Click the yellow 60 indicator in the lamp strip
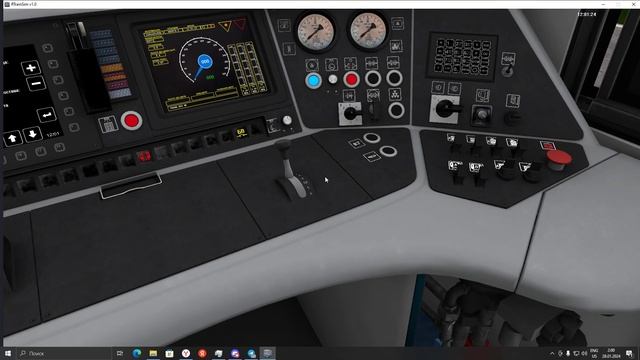The height and width of the screenshot is (360, 640). pos(241,132)
